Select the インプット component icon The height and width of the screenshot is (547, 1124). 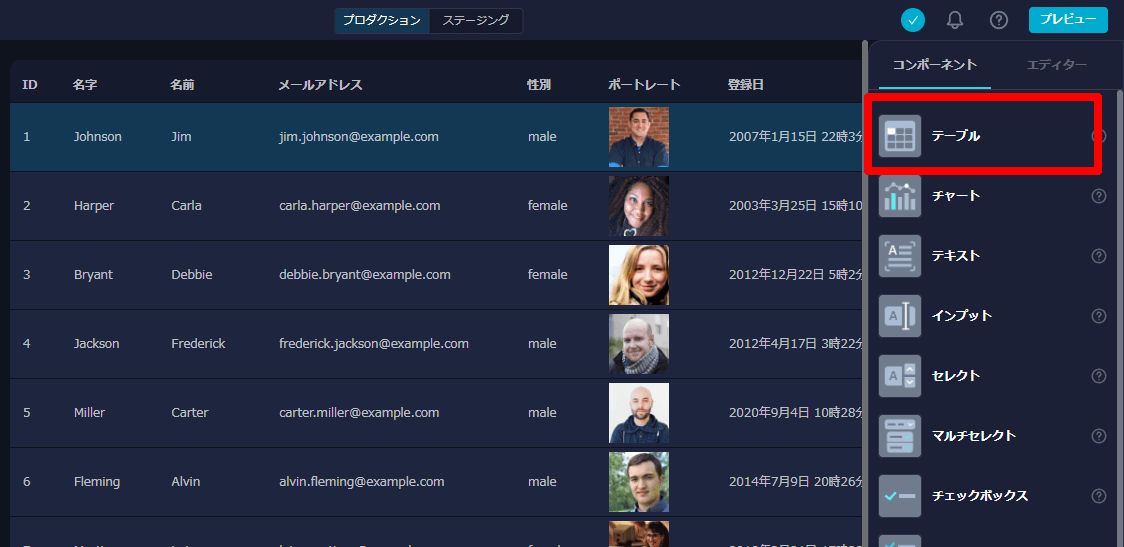point(900,316)
